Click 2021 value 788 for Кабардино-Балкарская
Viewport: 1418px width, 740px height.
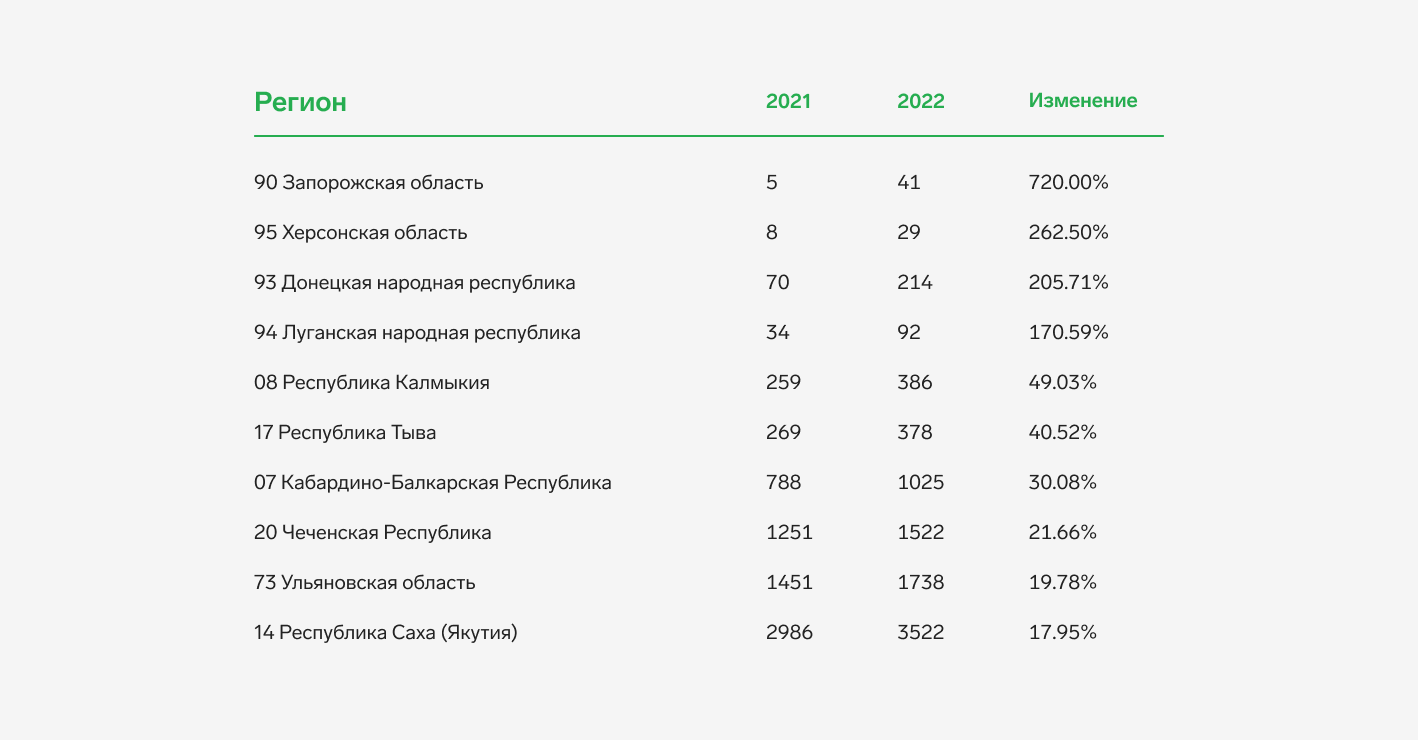784,483
